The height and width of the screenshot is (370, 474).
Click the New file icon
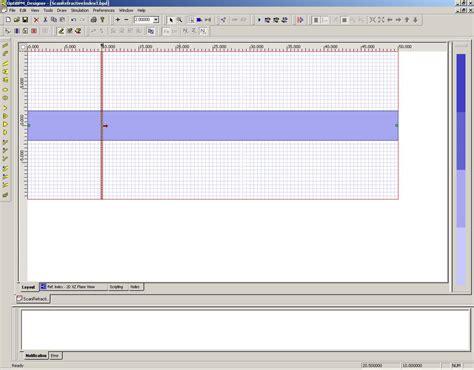coord(8,20)
